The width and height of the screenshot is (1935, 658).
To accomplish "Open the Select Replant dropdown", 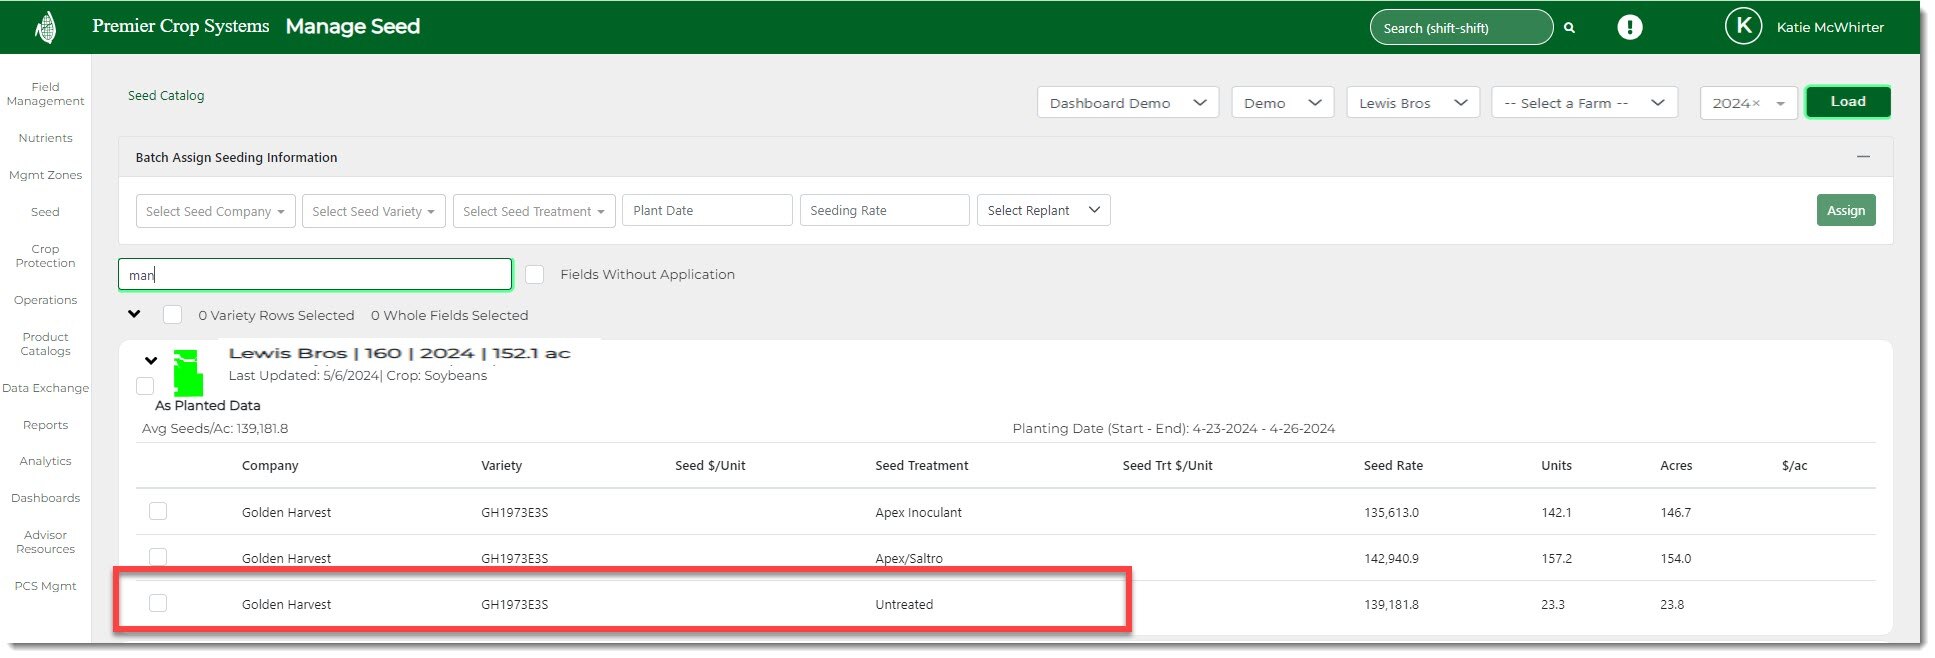I will pos(1043,211).
